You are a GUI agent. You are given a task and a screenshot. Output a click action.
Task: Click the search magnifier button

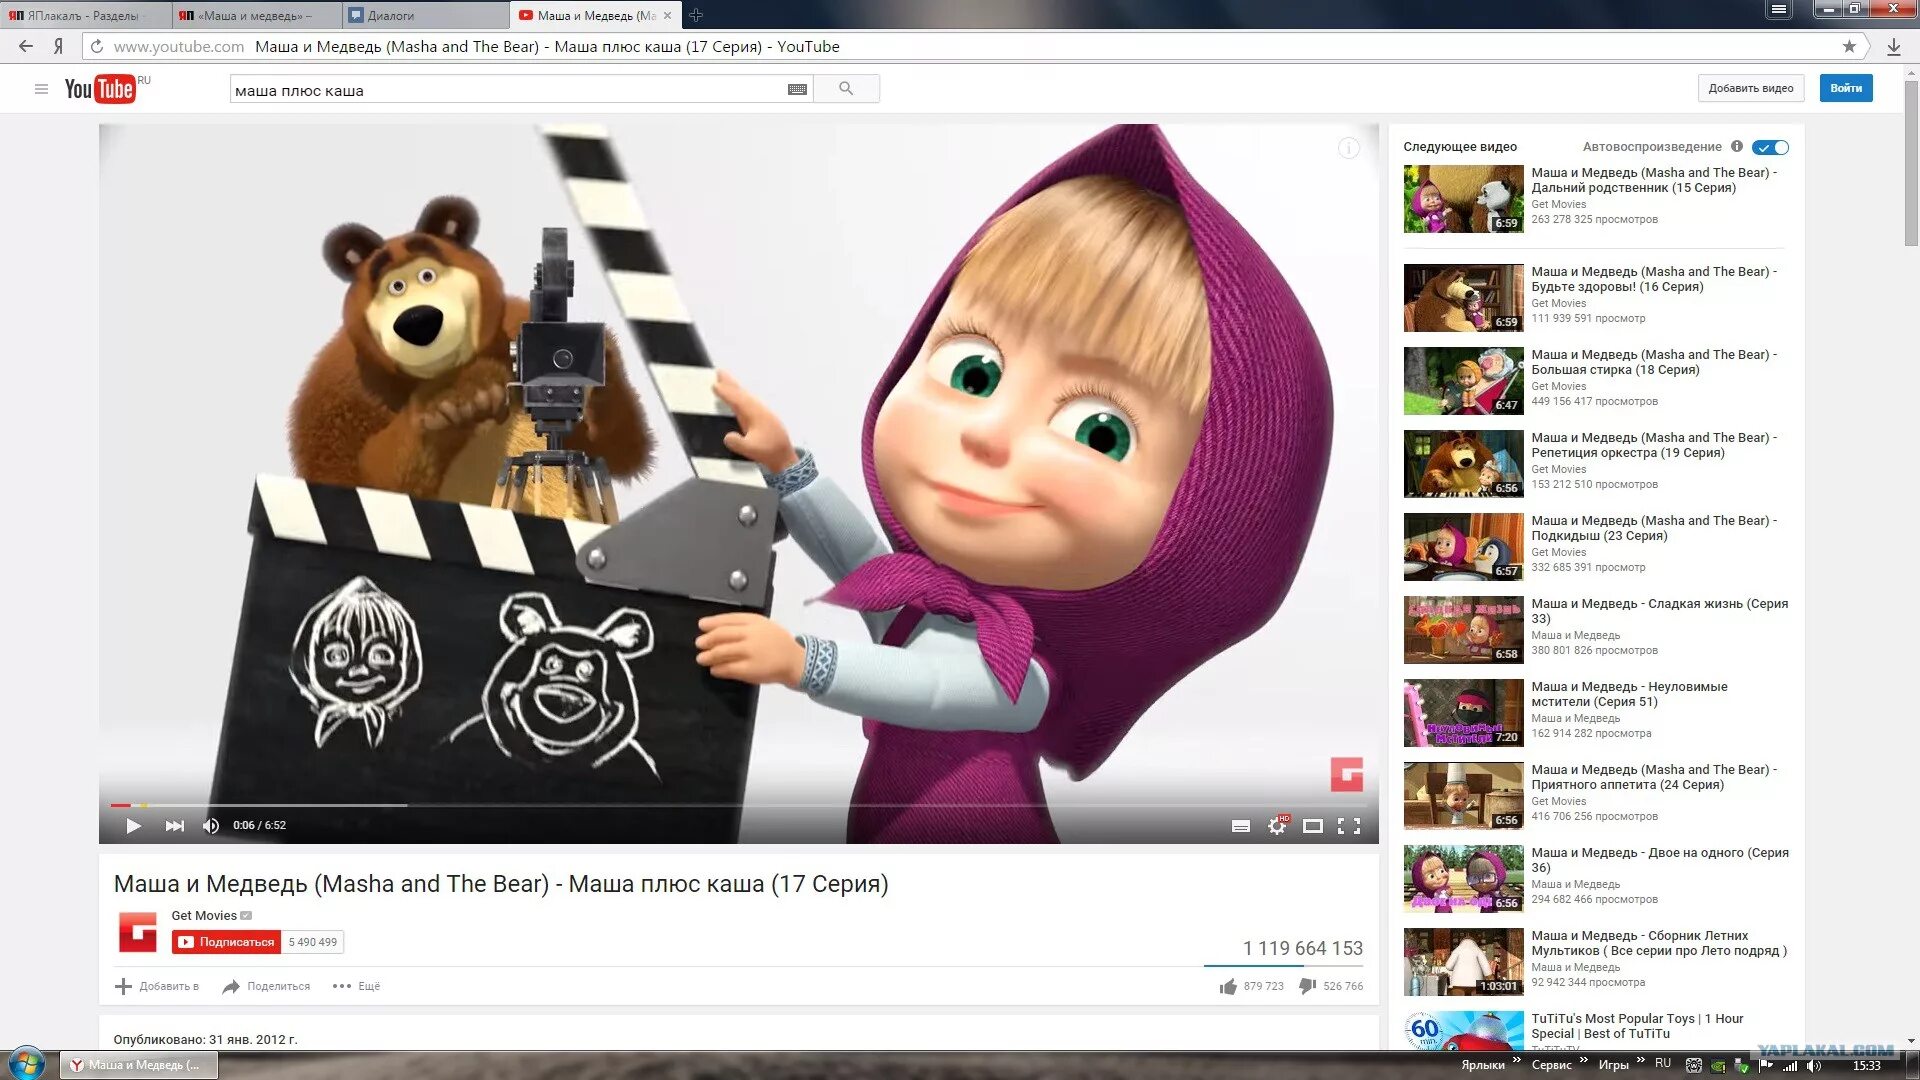click(846, 89)
